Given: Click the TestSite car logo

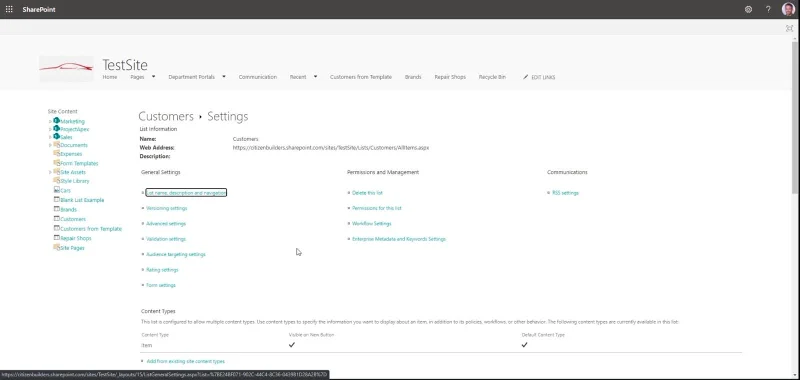Looking at the screenshot, I should pyautogui.click(x=66, y=68).
